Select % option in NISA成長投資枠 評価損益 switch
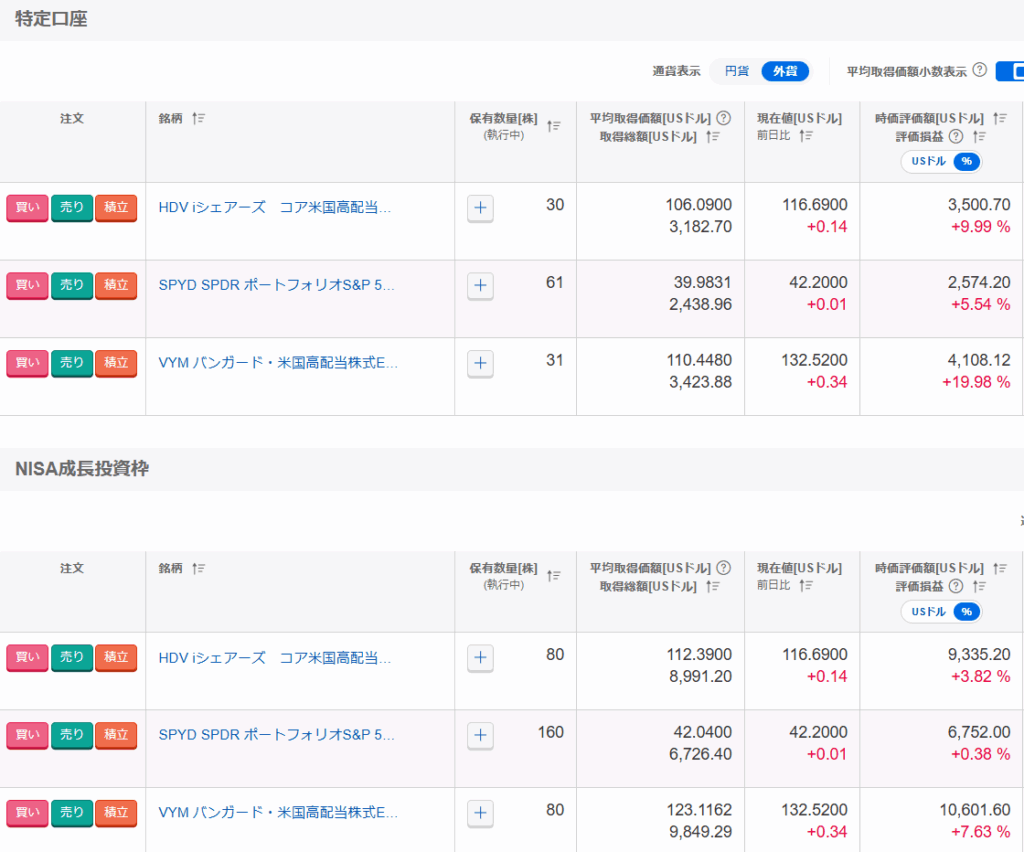 tap(966, 612)
